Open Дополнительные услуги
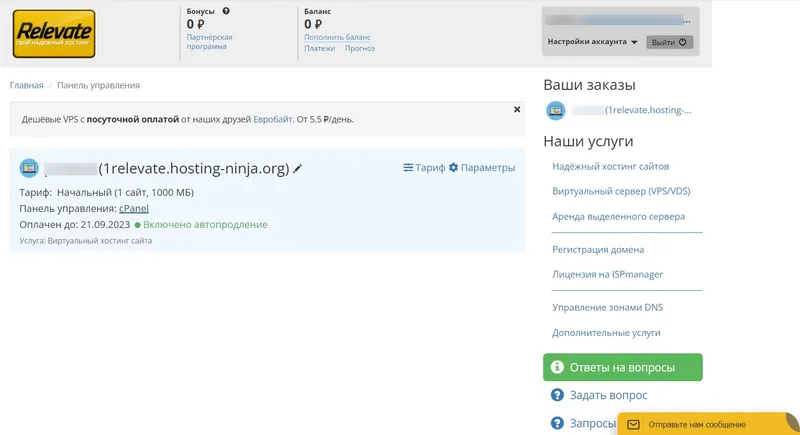Image resolution: width=800 pixels, height=435 pixels. [606, 332]
